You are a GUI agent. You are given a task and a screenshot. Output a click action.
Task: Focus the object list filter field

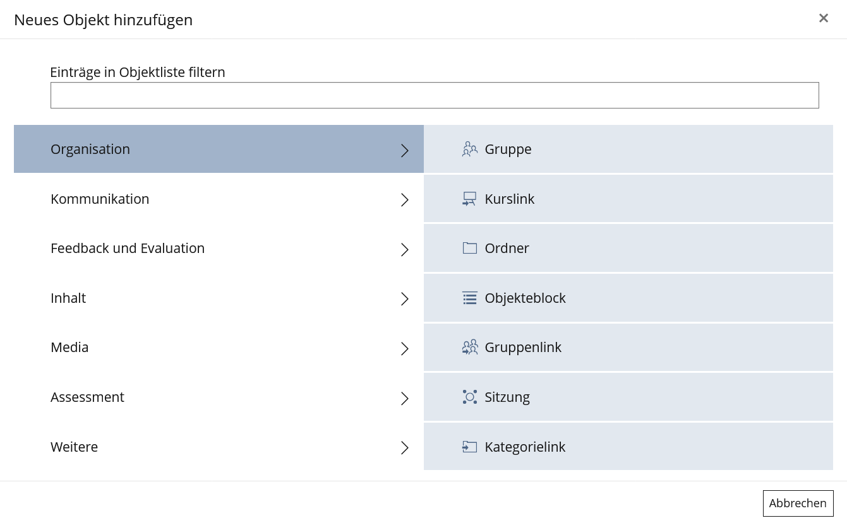434,95
